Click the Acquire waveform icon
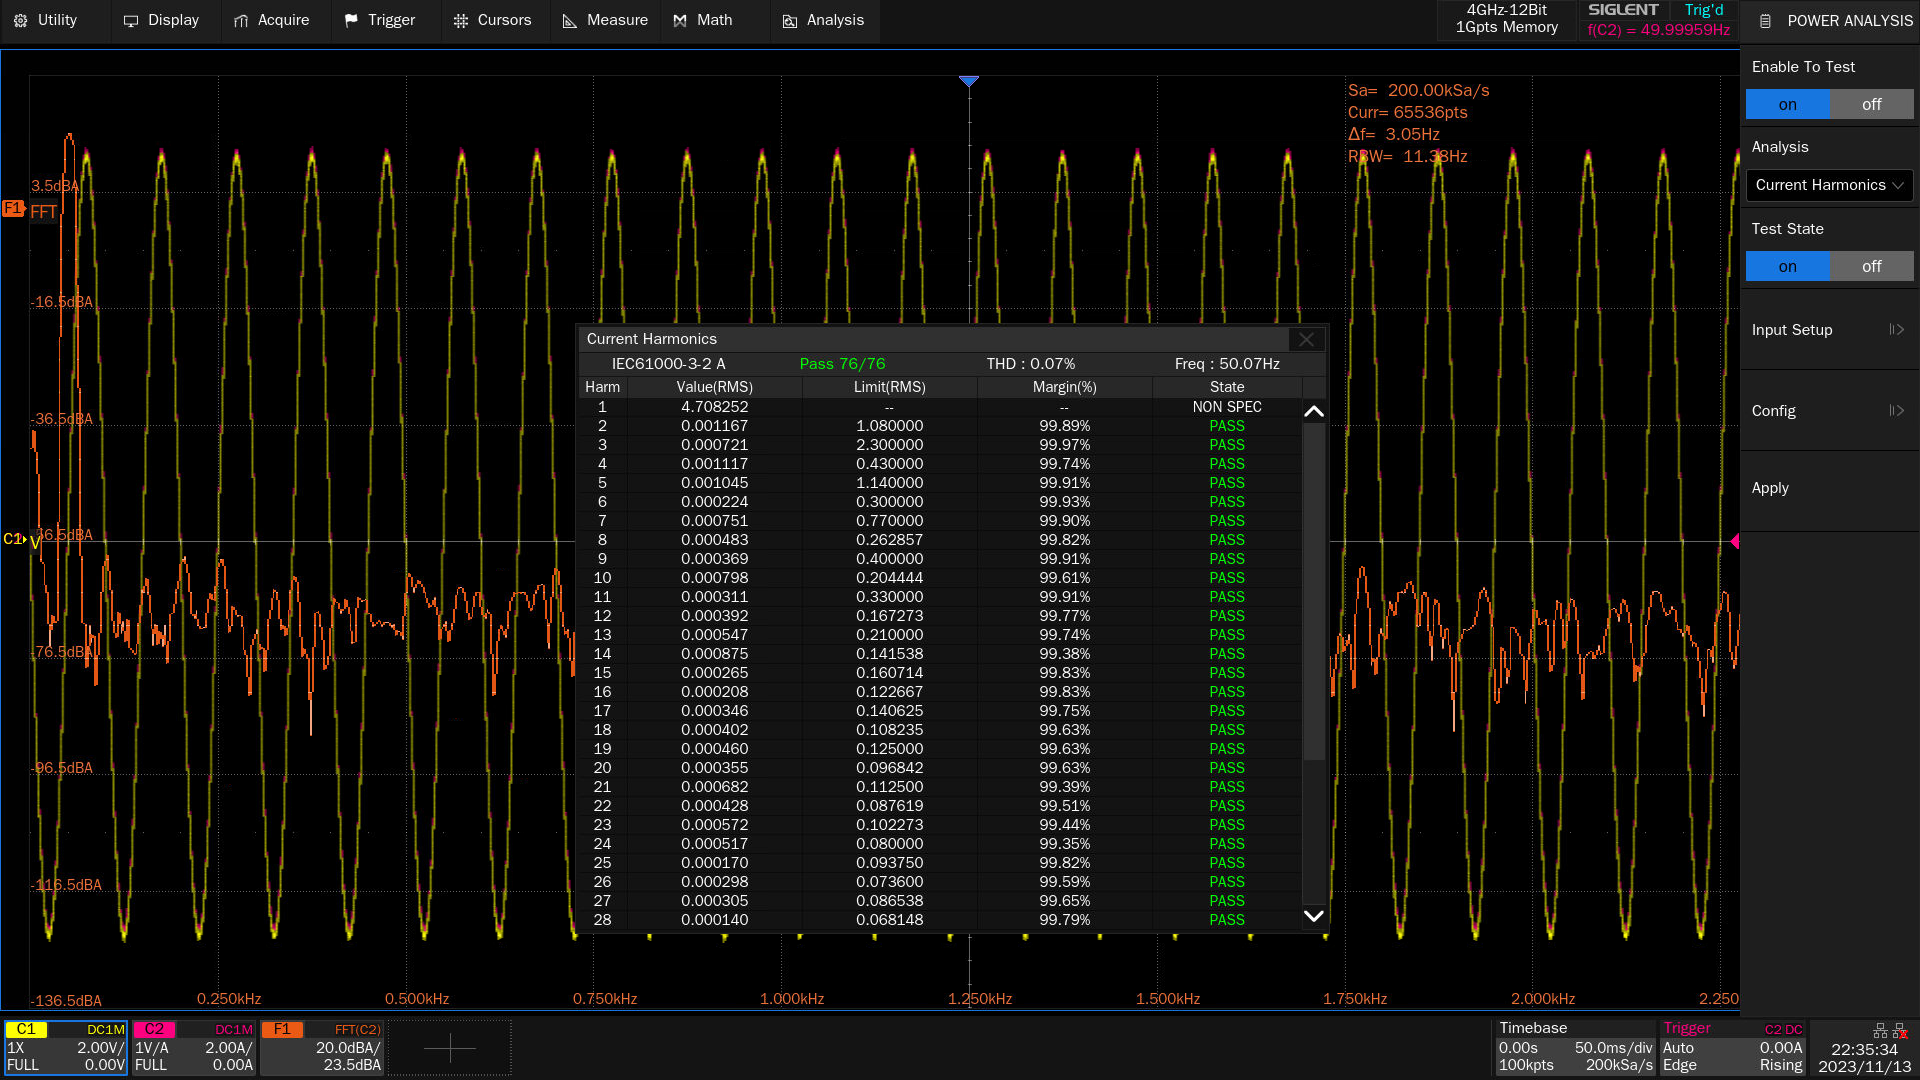1920x1080 pixels. click(241, 21)
